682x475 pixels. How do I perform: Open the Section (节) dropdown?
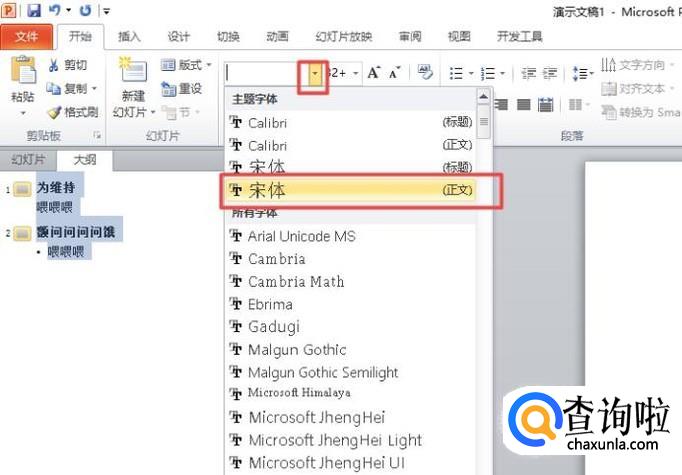(180, 113)
